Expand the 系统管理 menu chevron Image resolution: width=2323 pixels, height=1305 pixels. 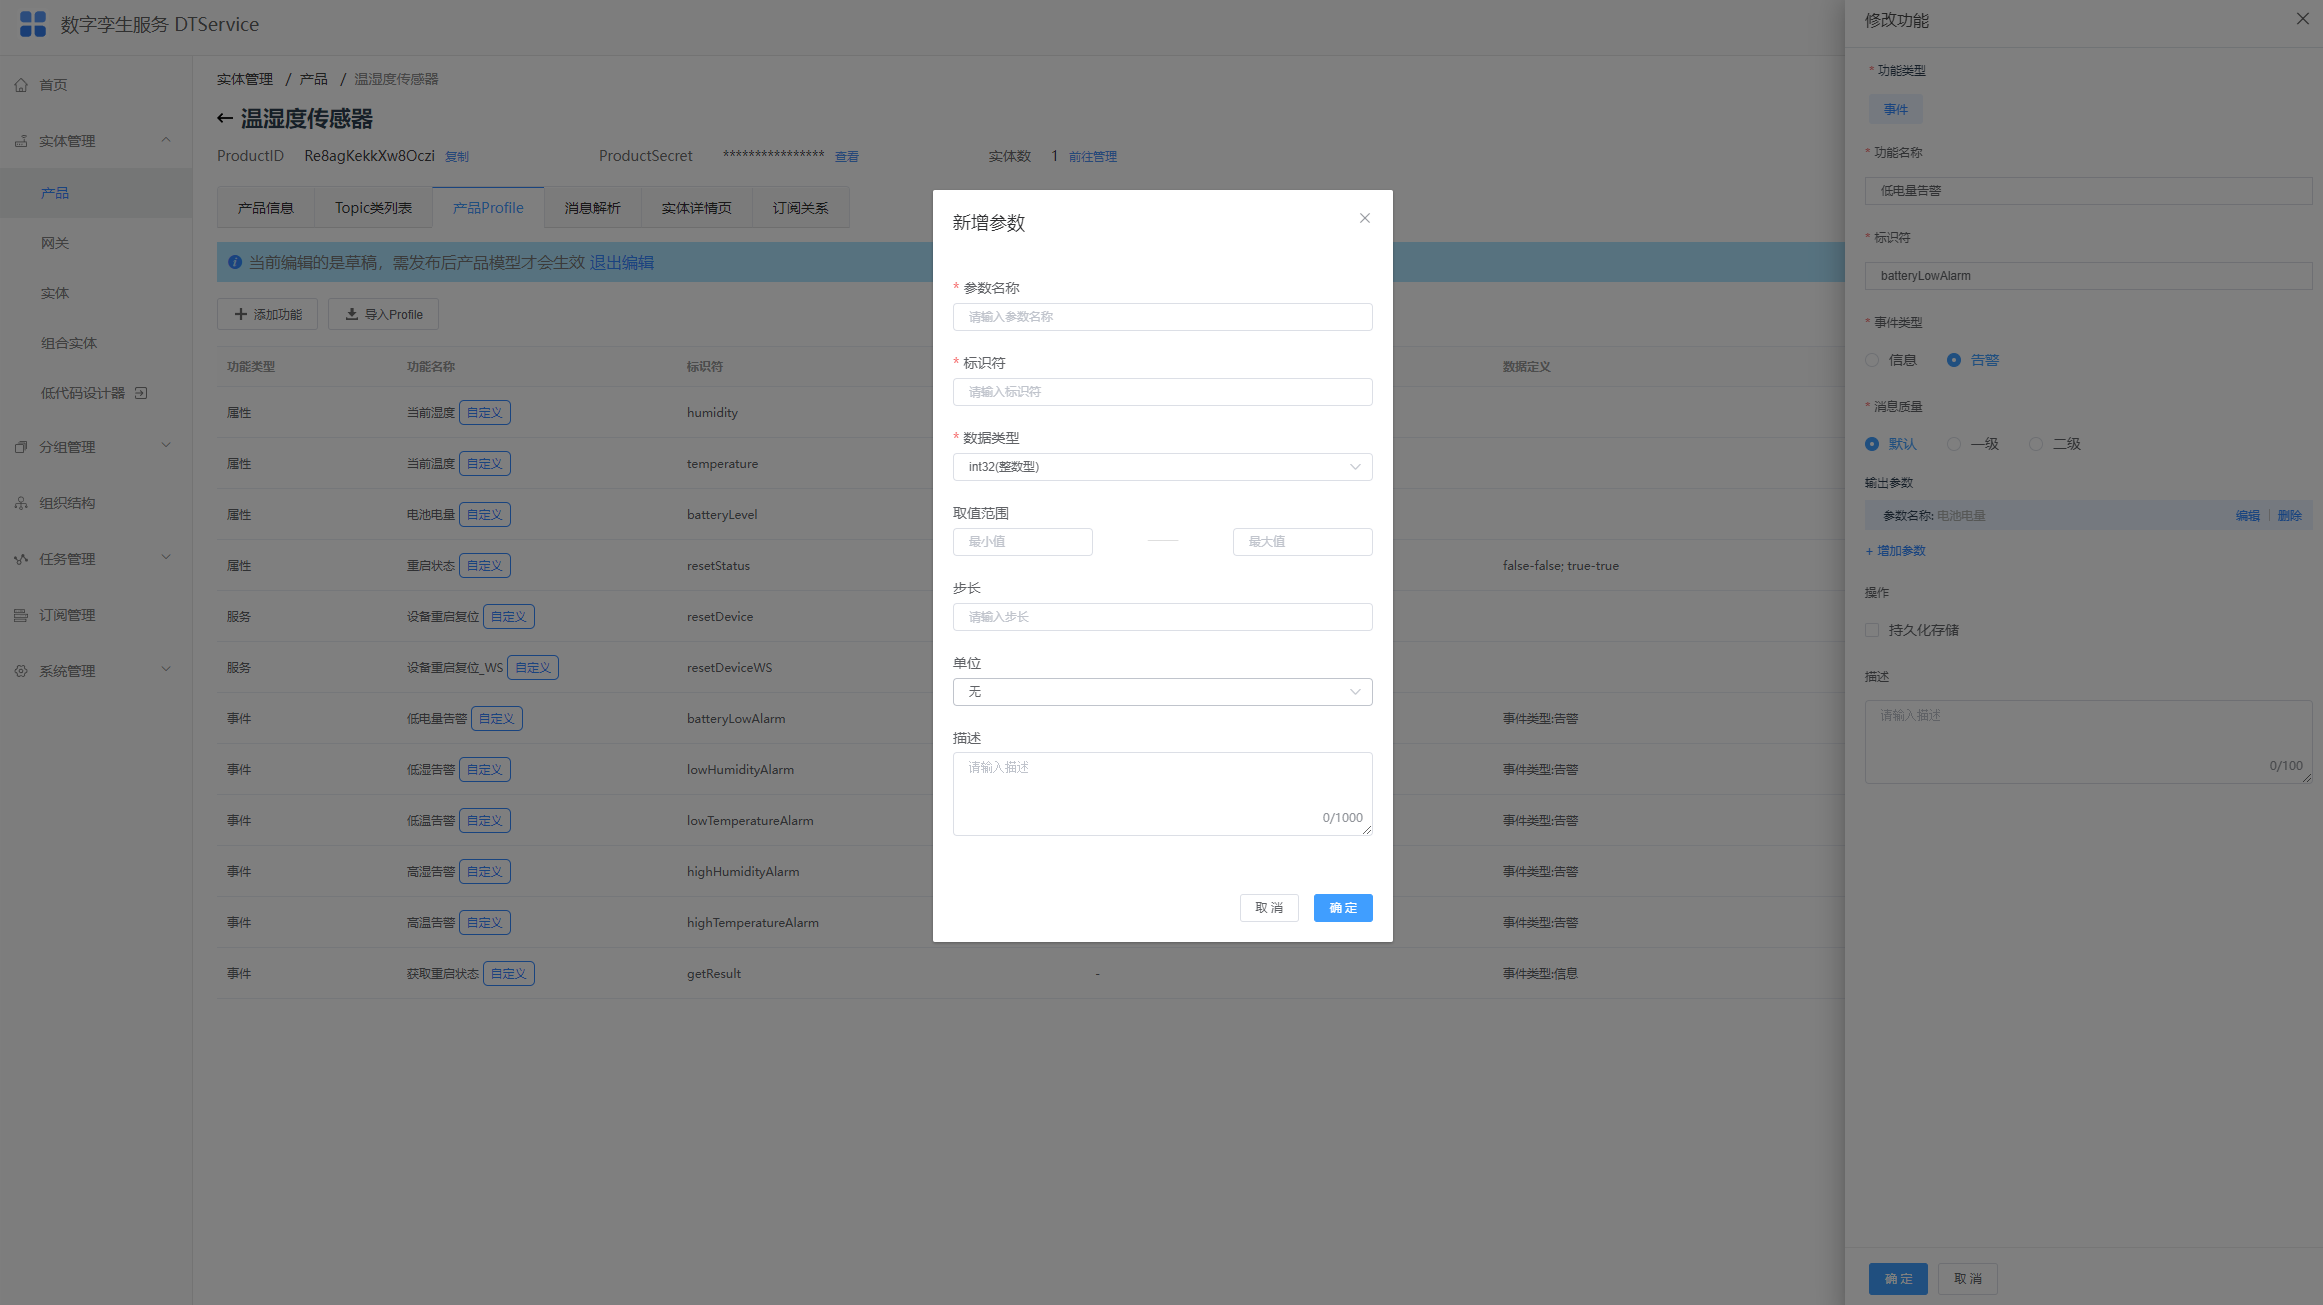(166, 670)
